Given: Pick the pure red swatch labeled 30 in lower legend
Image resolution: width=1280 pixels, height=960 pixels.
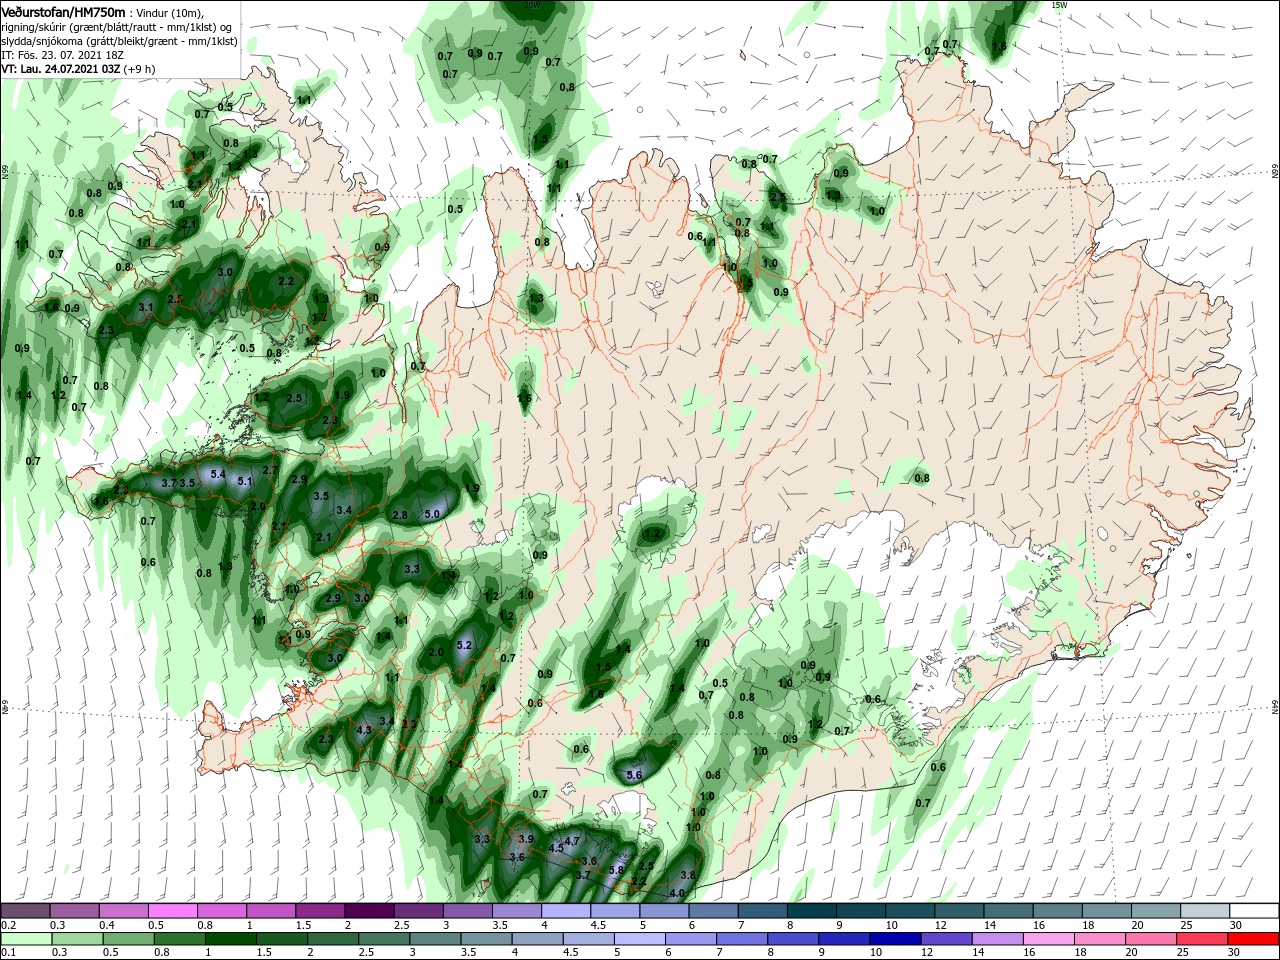Looking at the screenshot, I should coord(1252,940).
